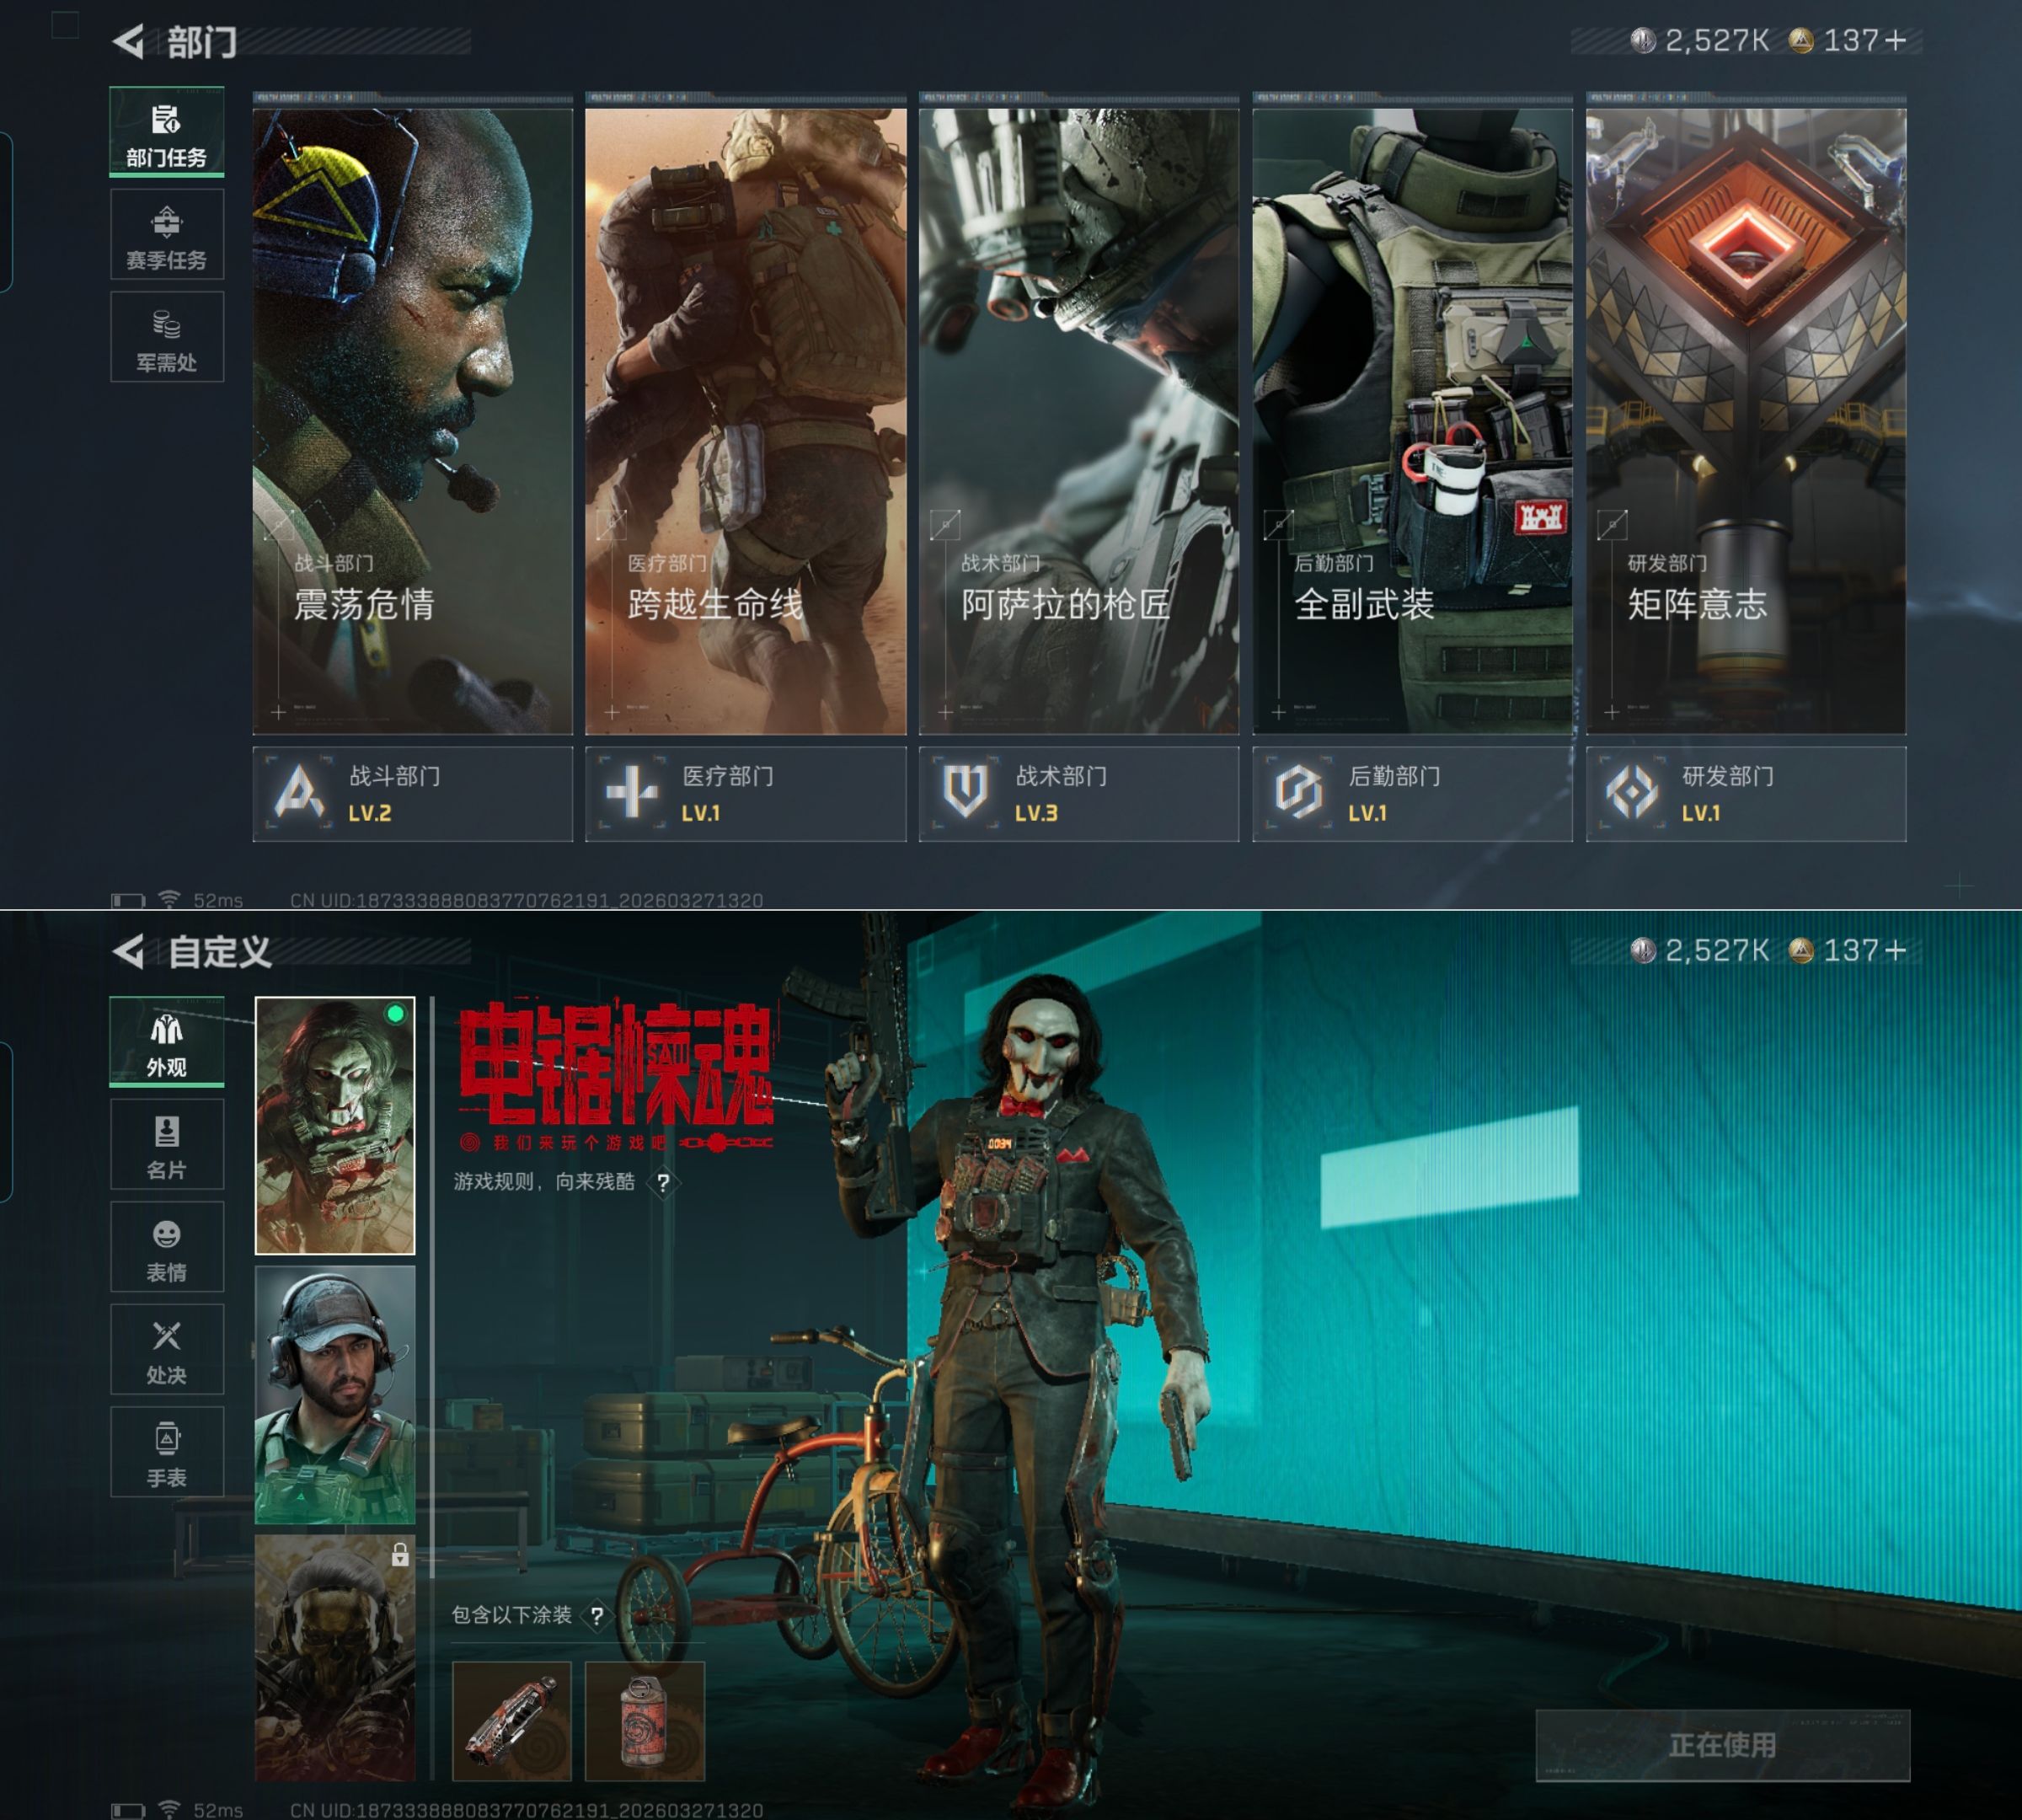Select the 手表 watch icon

(x=166, y=1453)
